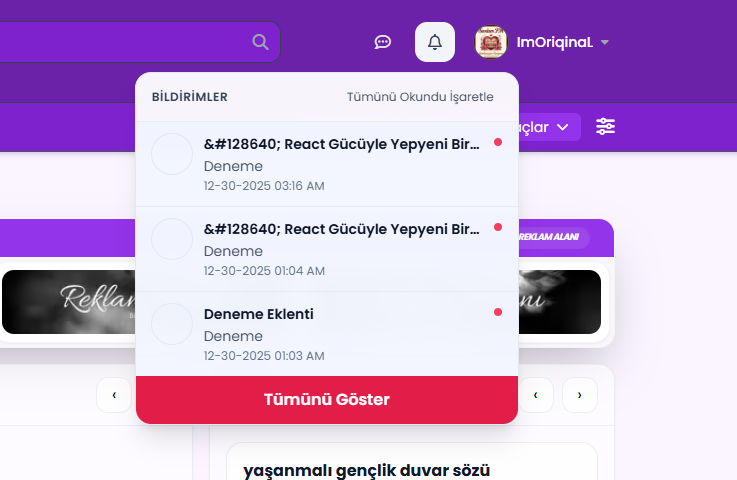Click unread dot on Deneme Eklenti notification
The height and width of the screenshot is (480, 737).
click(x=498, y=313)
